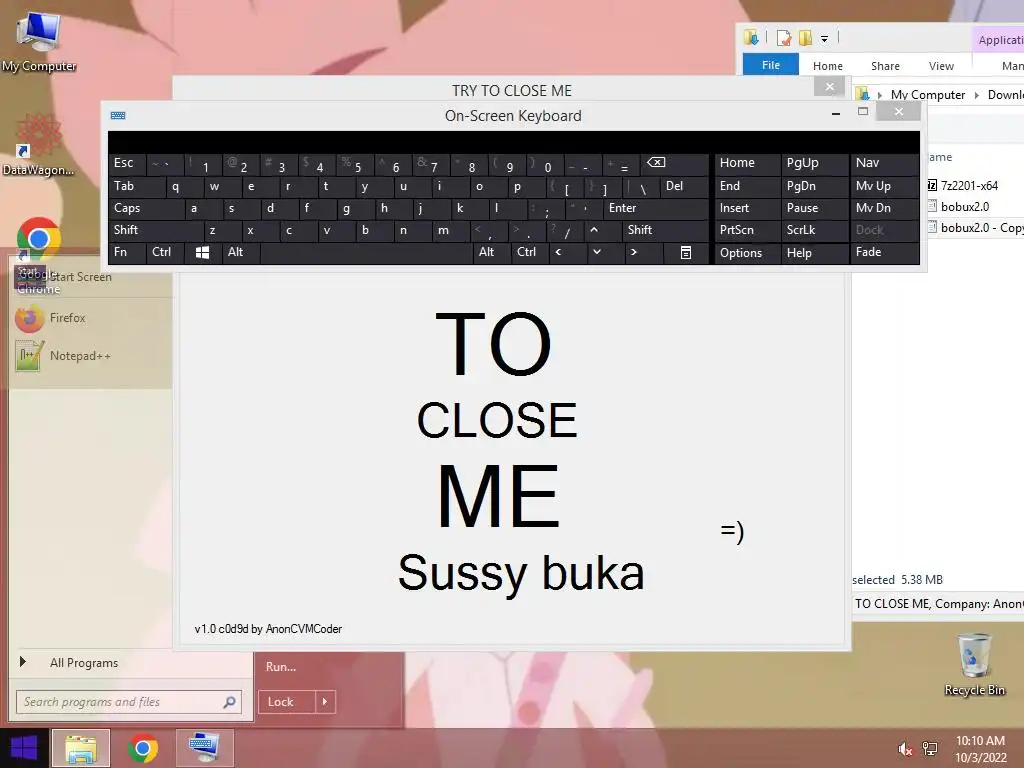The height and width of the screenshot is (768, 1024).
Task: Click the Explorer new folder toolbar icon
Action: pyautogui.click(x=805, y=39)
